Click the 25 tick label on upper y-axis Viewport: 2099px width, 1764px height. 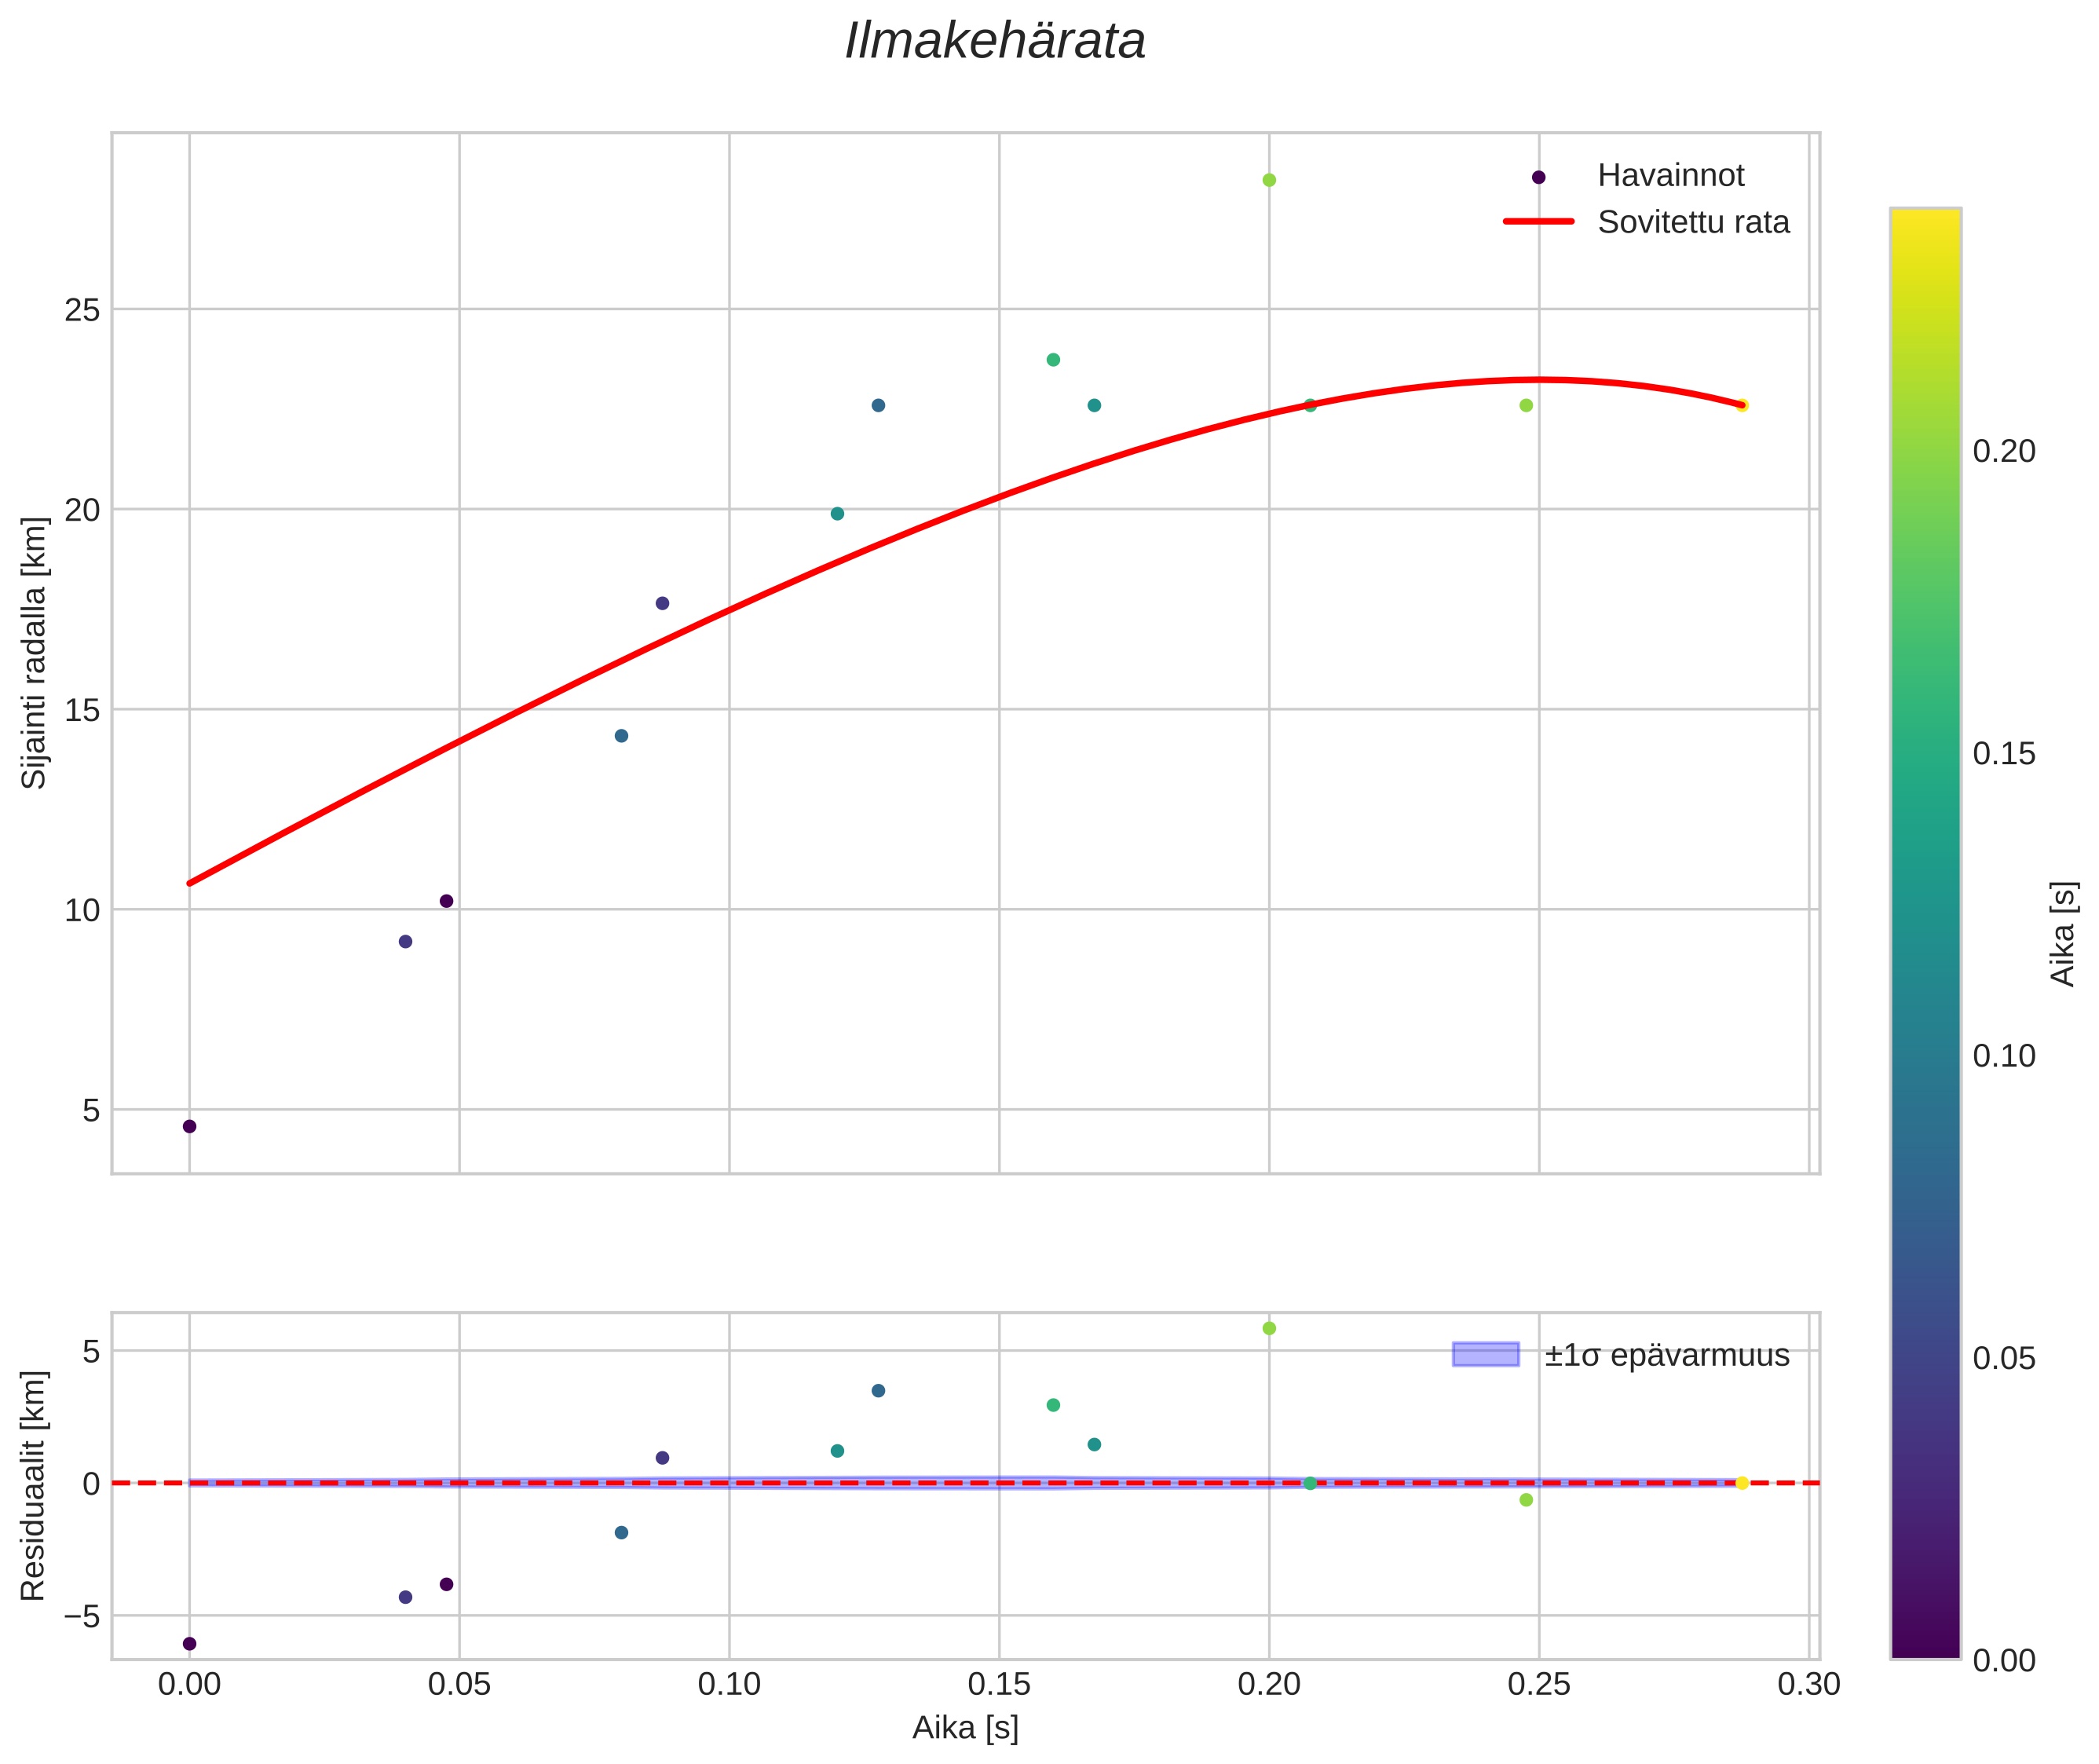pyautogui.click(x=82, y=310)
